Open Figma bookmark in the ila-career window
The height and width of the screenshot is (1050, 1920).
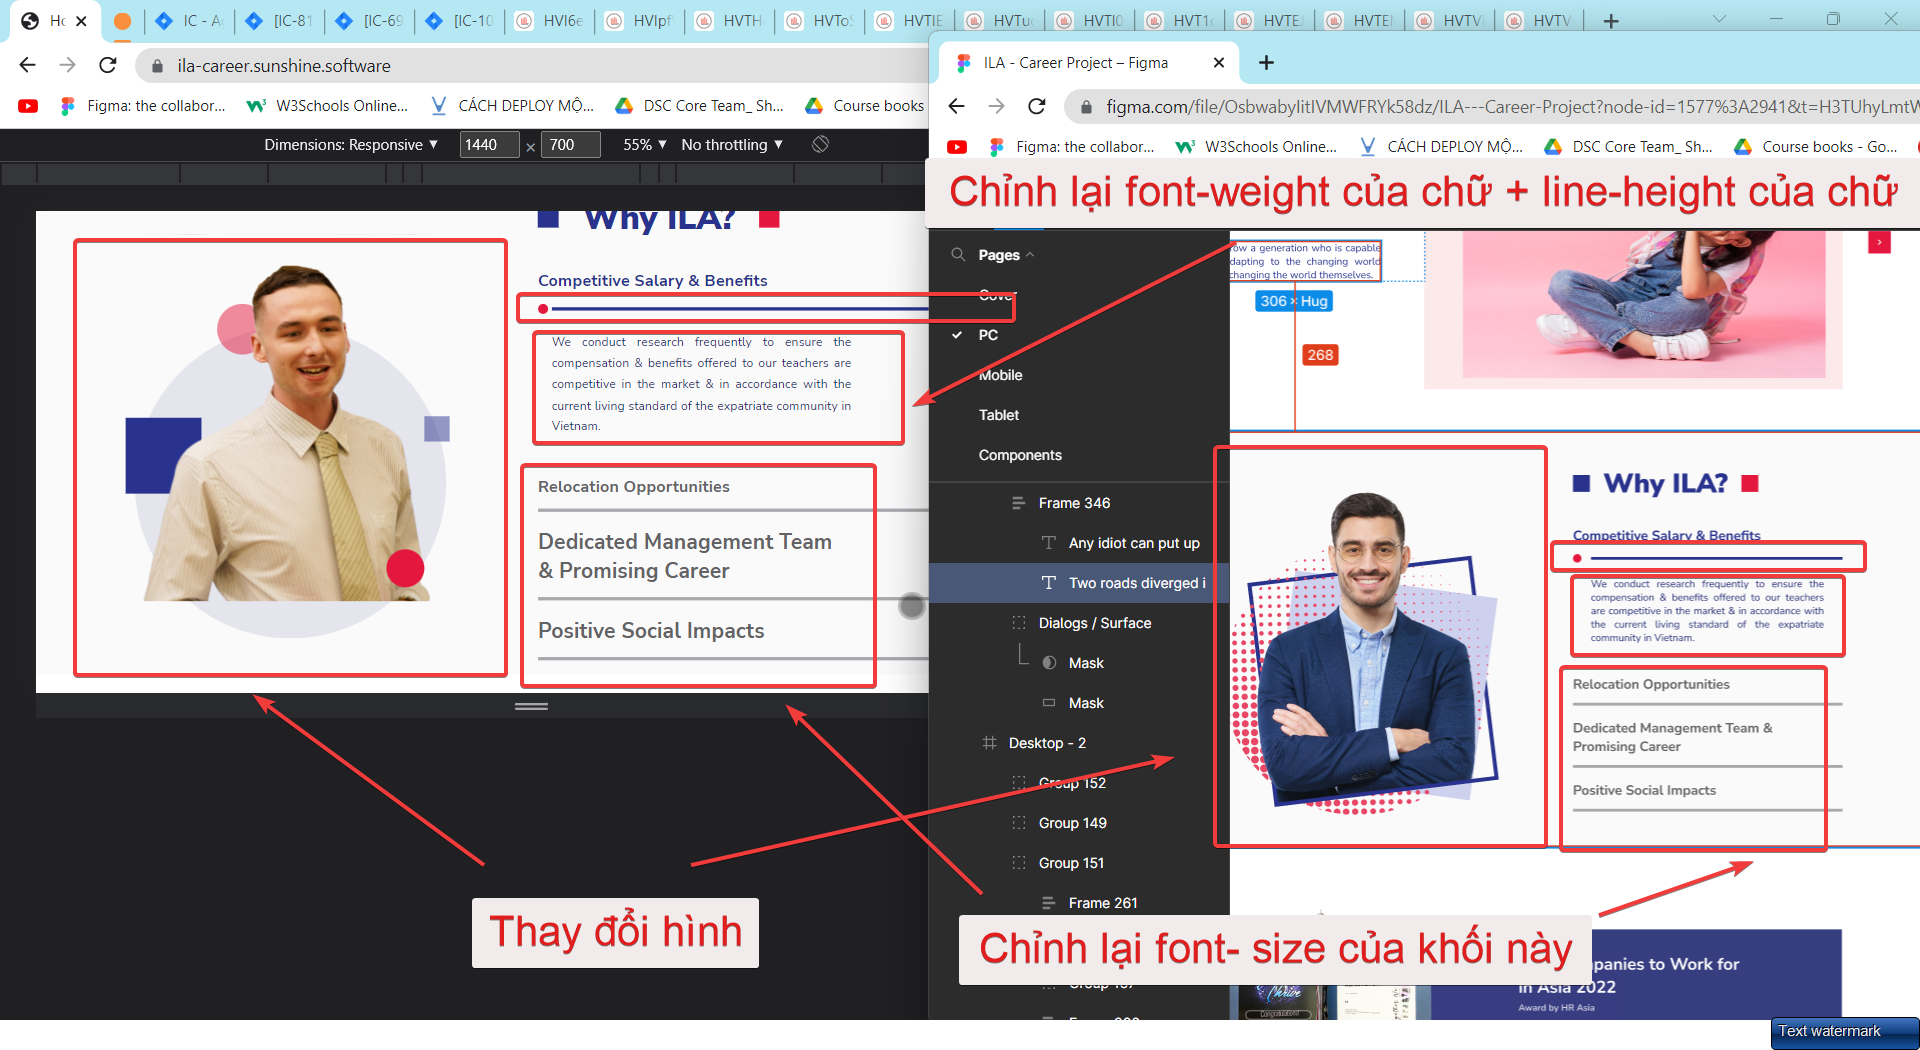point(144,106)
